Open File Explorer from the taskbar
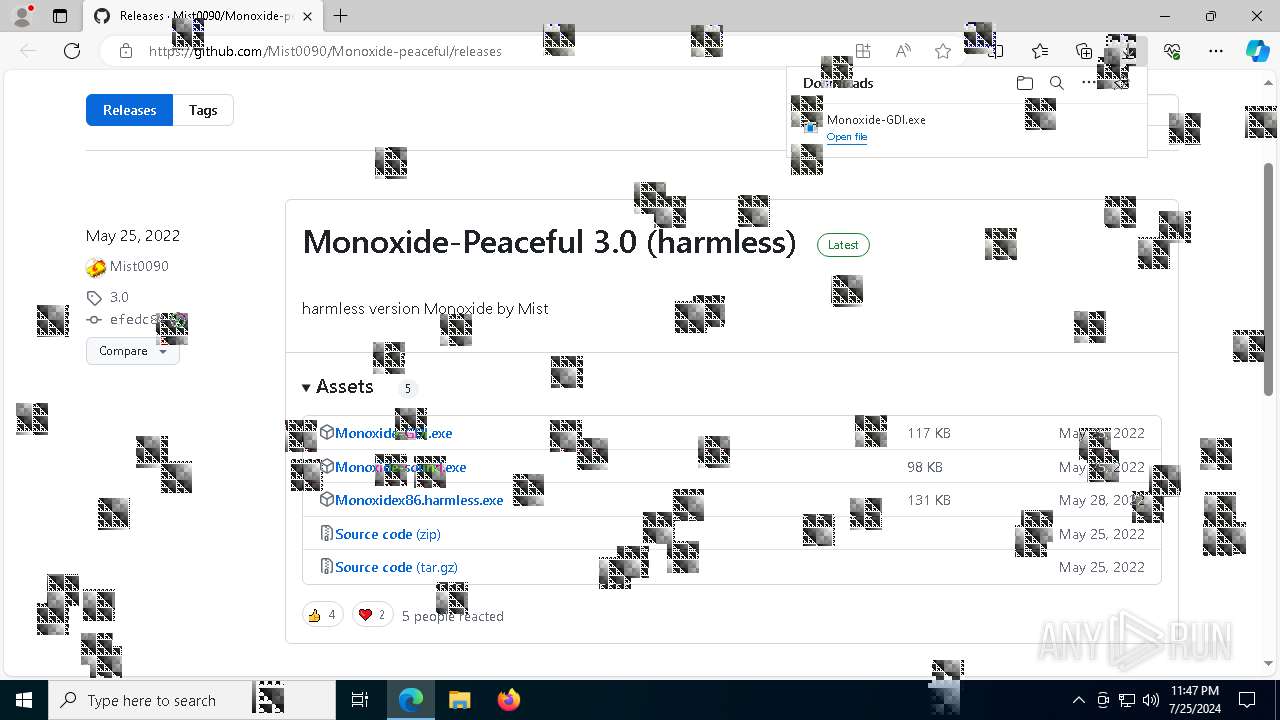Image resolution: width=1280 pixels, height=720 pixels. (x=459, y=700)
